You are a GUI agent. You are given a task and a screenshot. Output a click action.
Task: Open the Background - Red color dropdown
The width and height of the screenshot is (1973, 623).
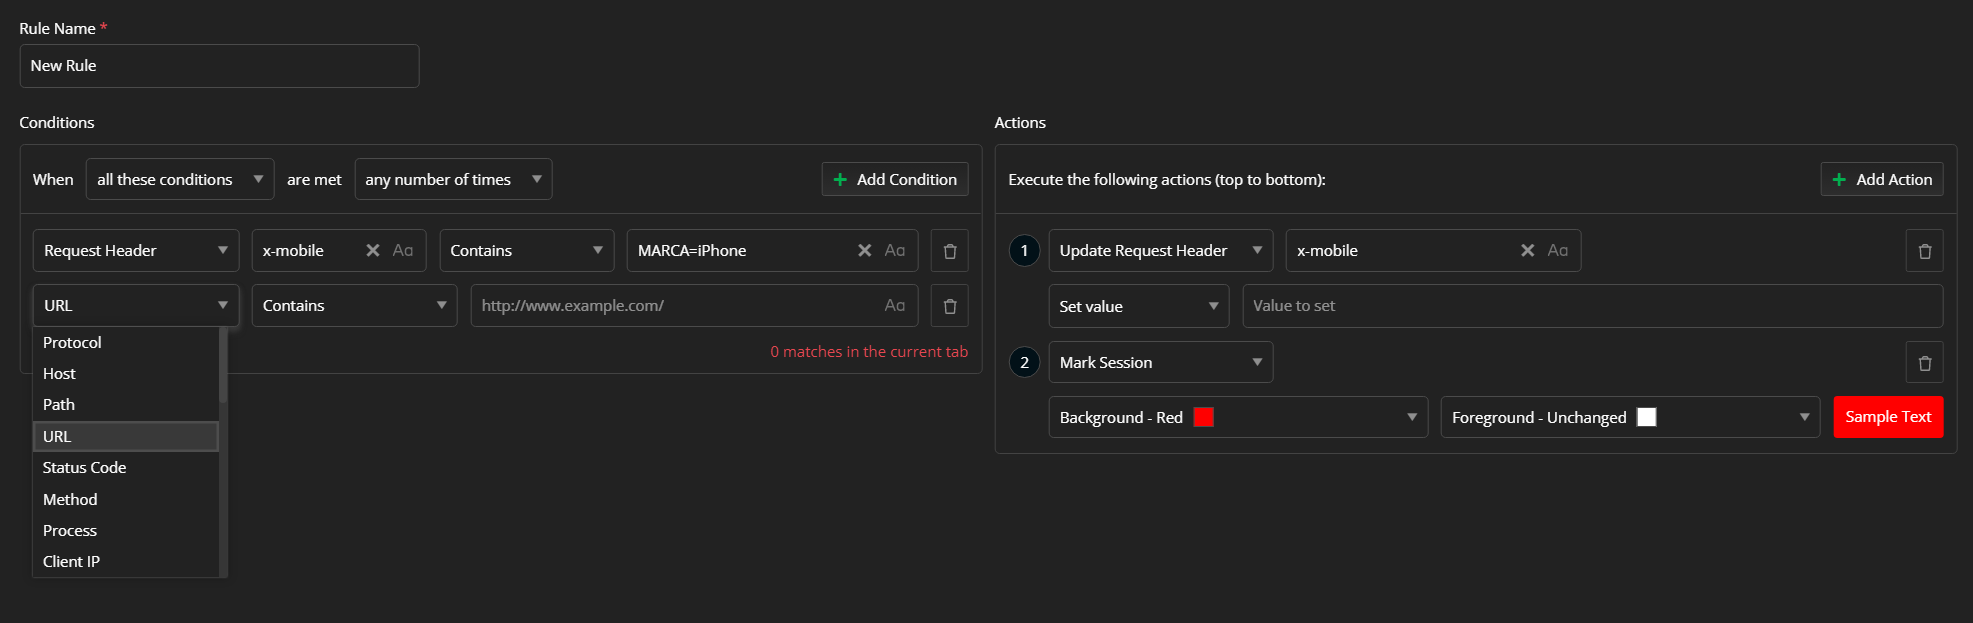coord(1237,418)
